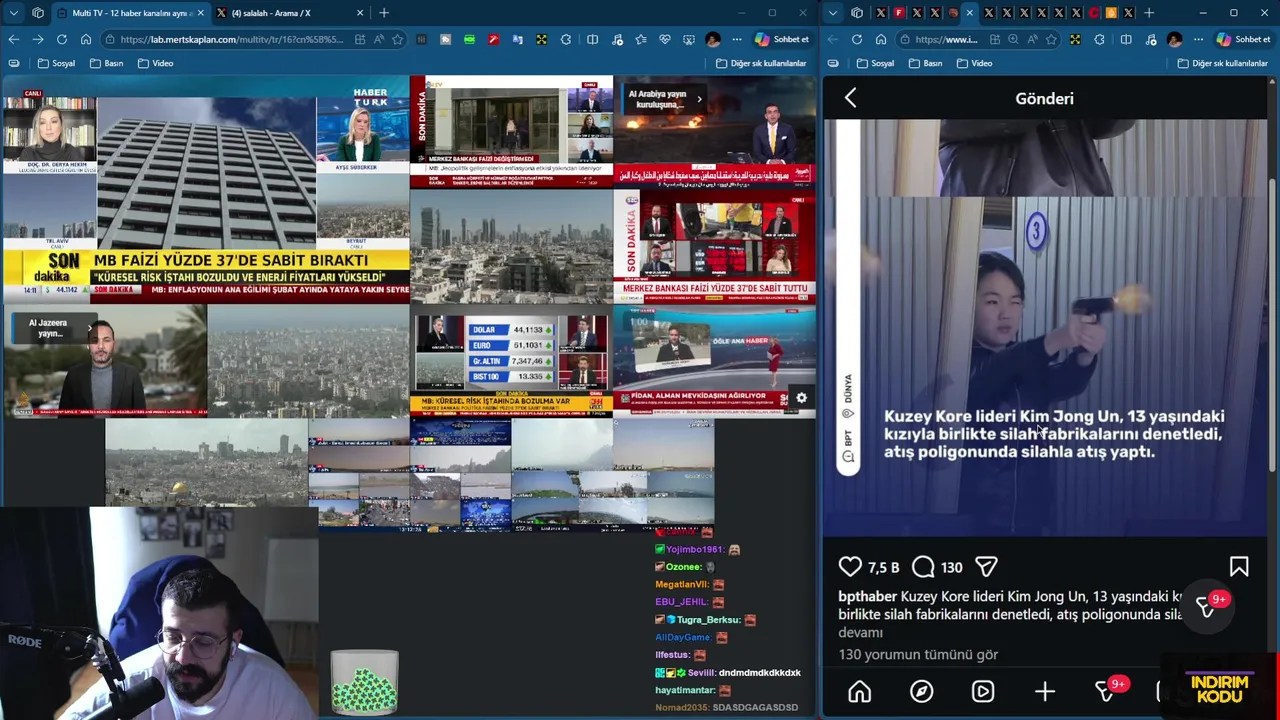Image resolution: width=1280 pixels, height=720 pixels.
Task: Open Multi TV grid settings gear
Action: point(801,398)
